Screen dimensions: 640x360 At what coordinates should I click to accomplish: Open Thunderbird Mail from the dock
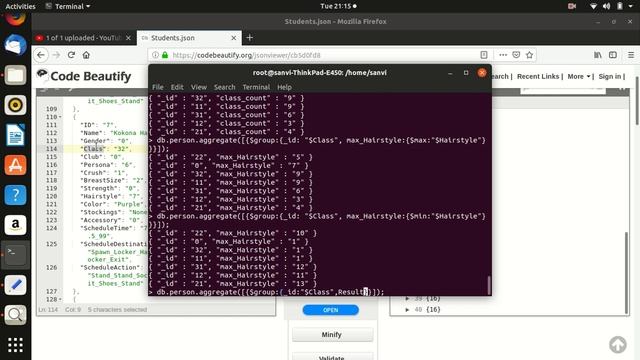15,45
